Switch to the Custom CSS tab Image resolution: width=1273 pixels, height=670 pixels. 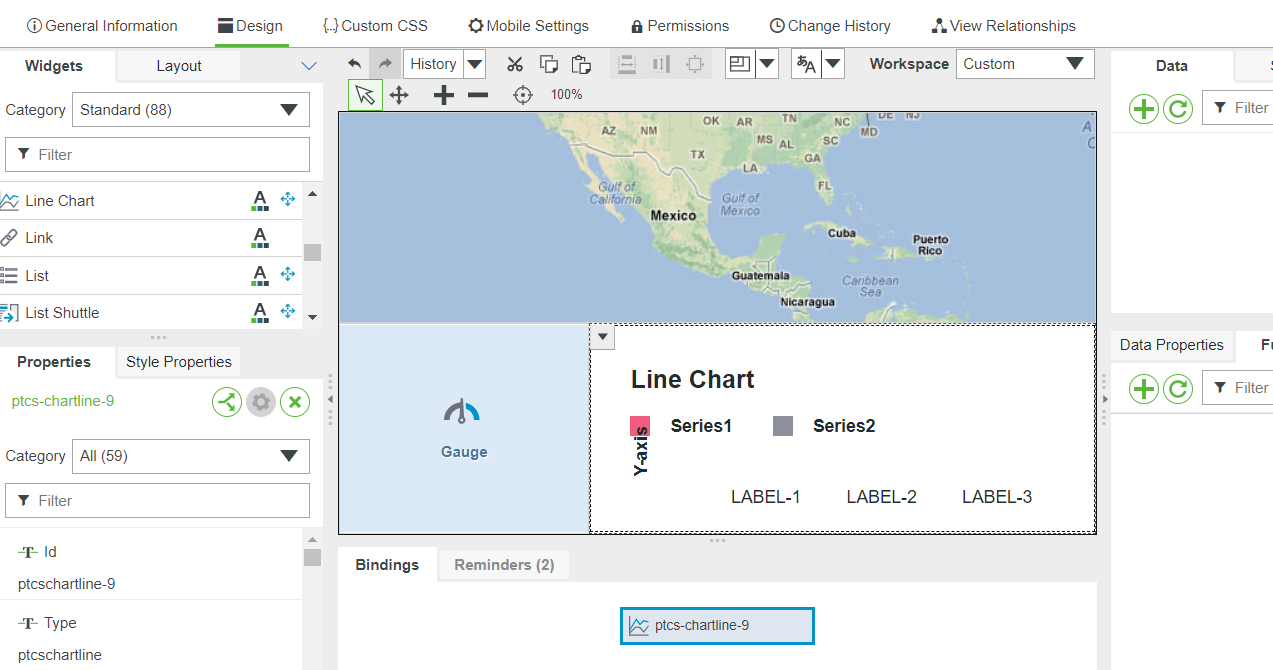pyautogui.click(x=374, y=26)
